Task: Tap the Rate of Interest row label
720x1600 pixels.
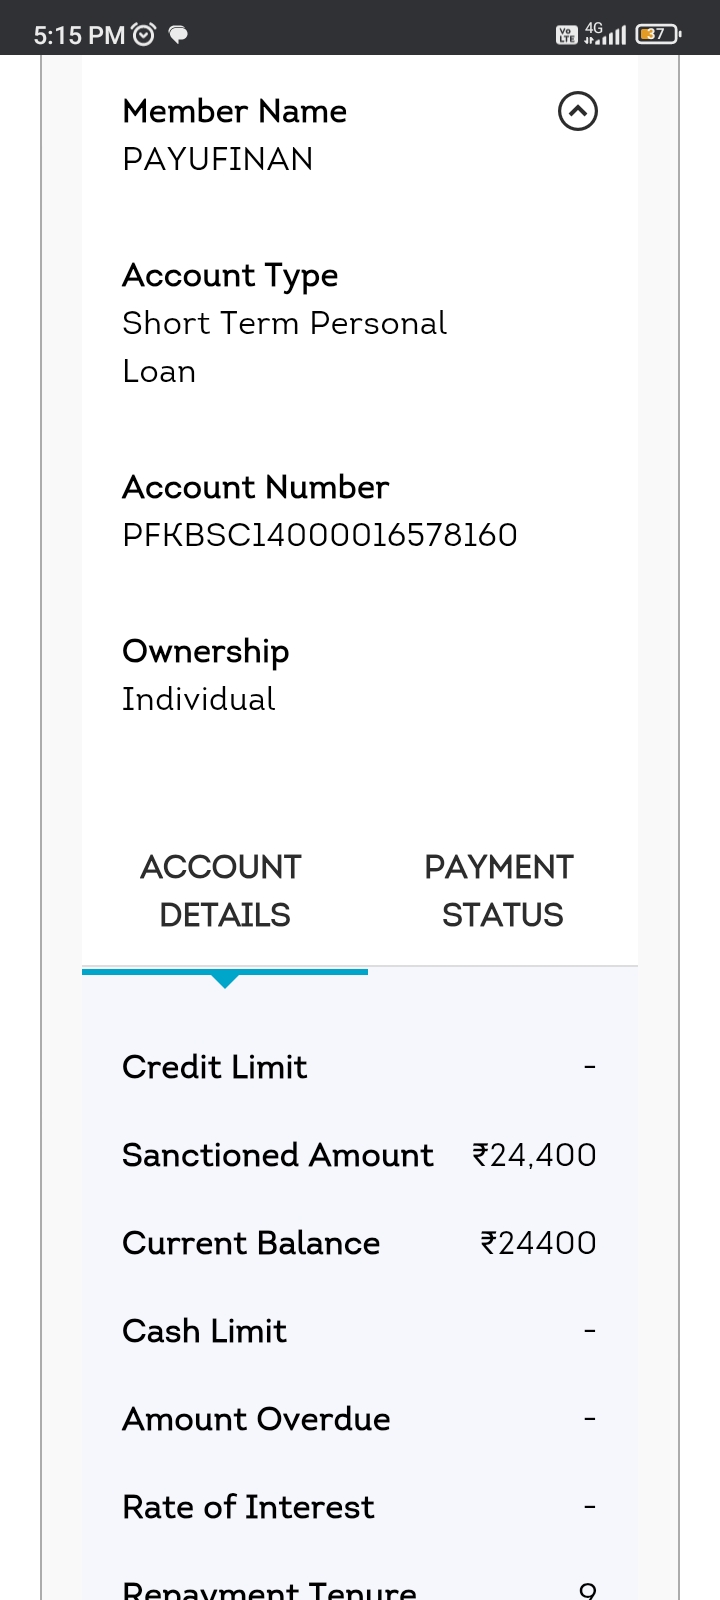Action: coord(248,1507)
